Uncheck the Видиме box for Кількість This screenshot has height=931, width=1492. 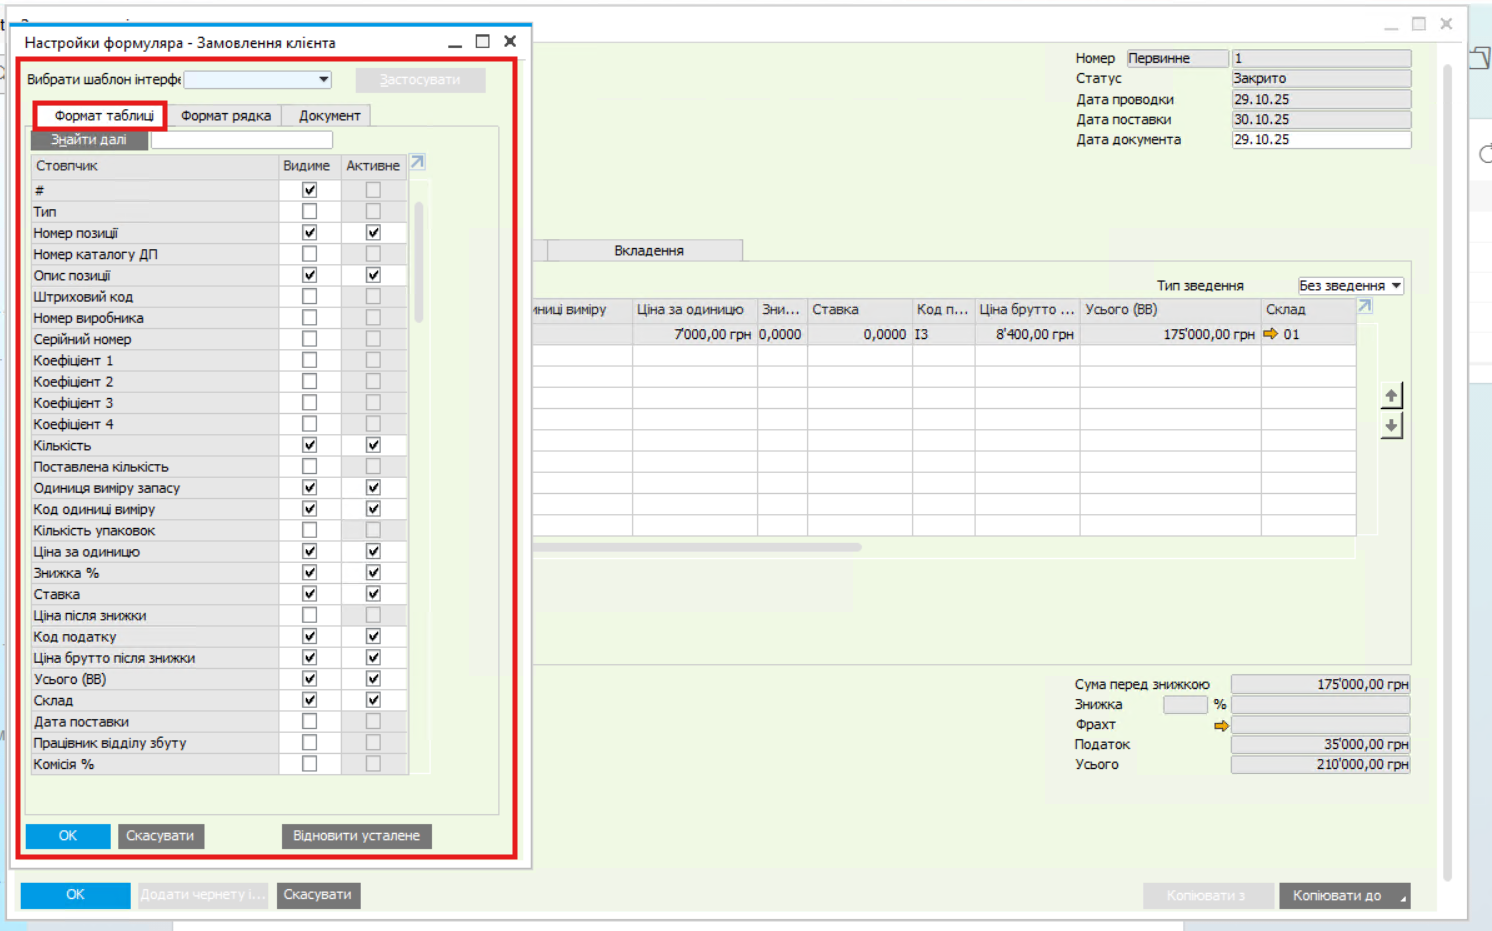click(310, 445)
